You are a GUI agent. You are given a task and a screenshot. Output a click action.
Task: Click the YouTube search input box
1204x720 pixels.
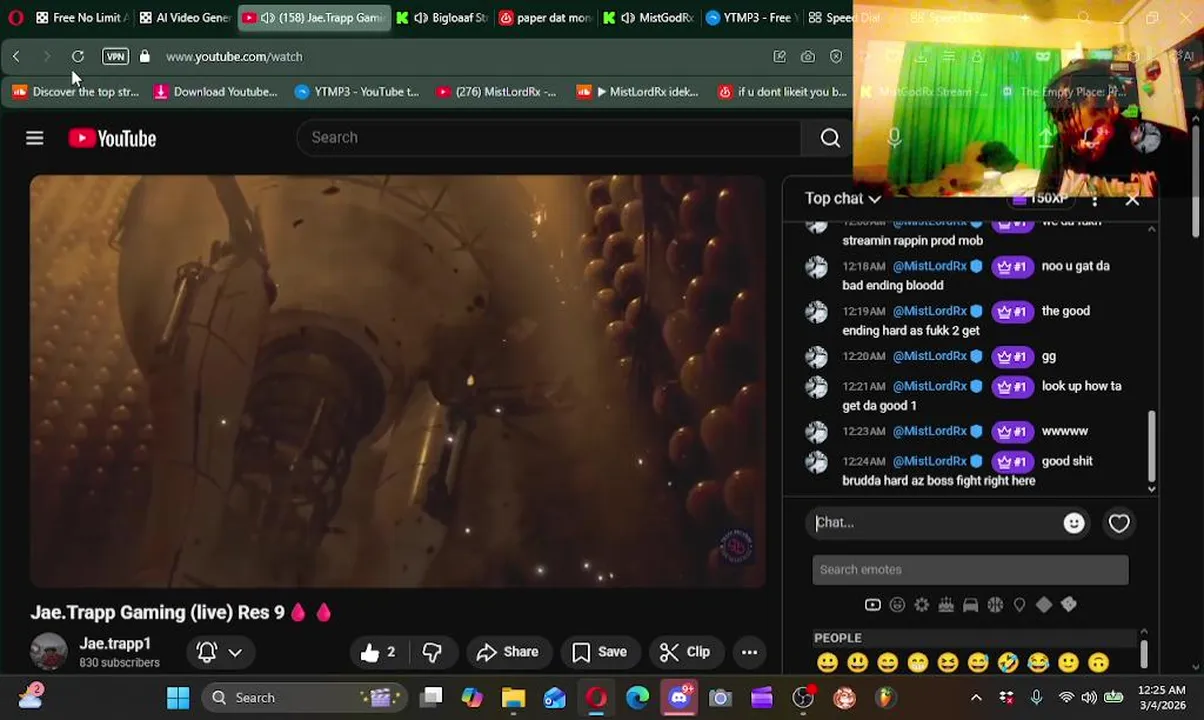pos(548,138)
